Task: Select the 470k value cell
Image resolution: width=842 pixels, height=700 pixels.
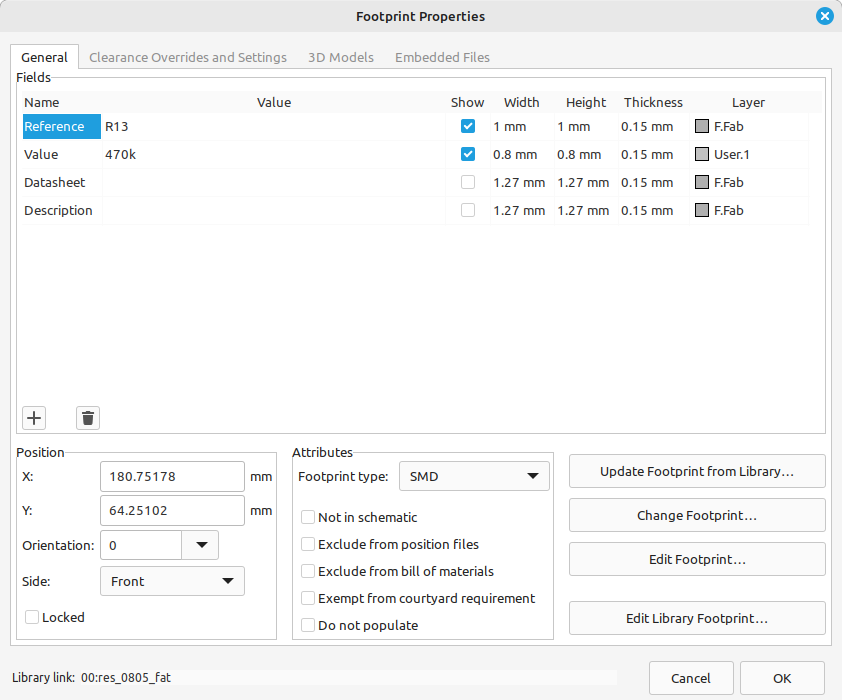Action: [274, 154]
